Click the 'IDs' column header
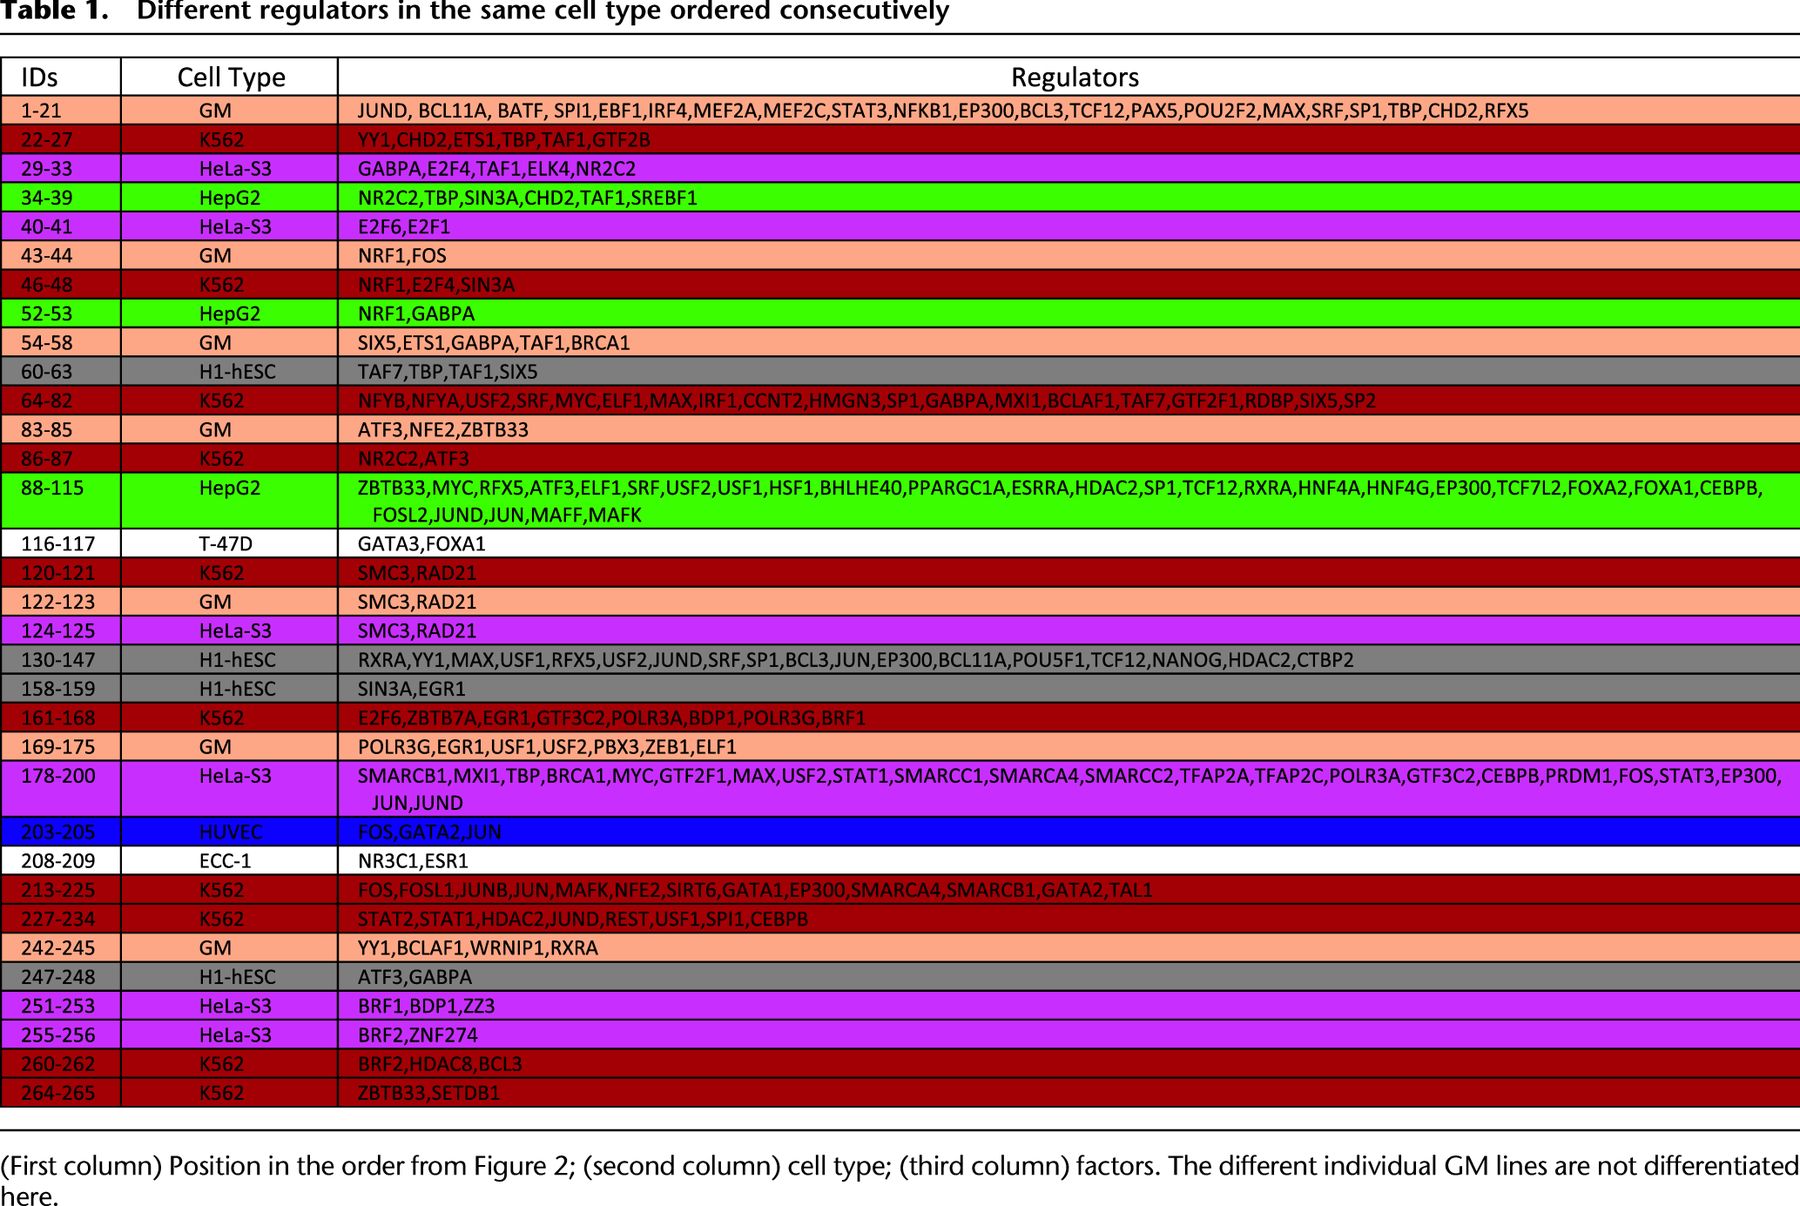Image resolution: width=1800 pixels, height=1206 pixels. tap(40, 77)
